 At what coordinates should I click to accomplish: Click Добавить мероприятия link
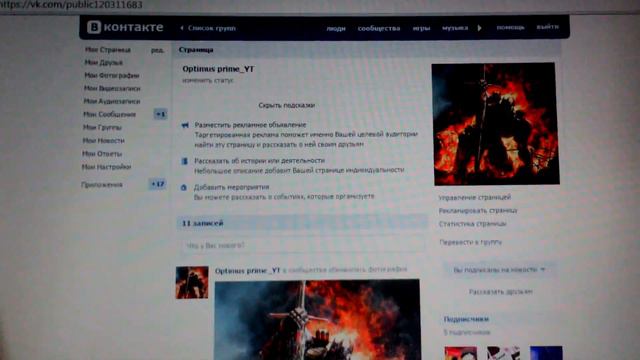[231, 187]
